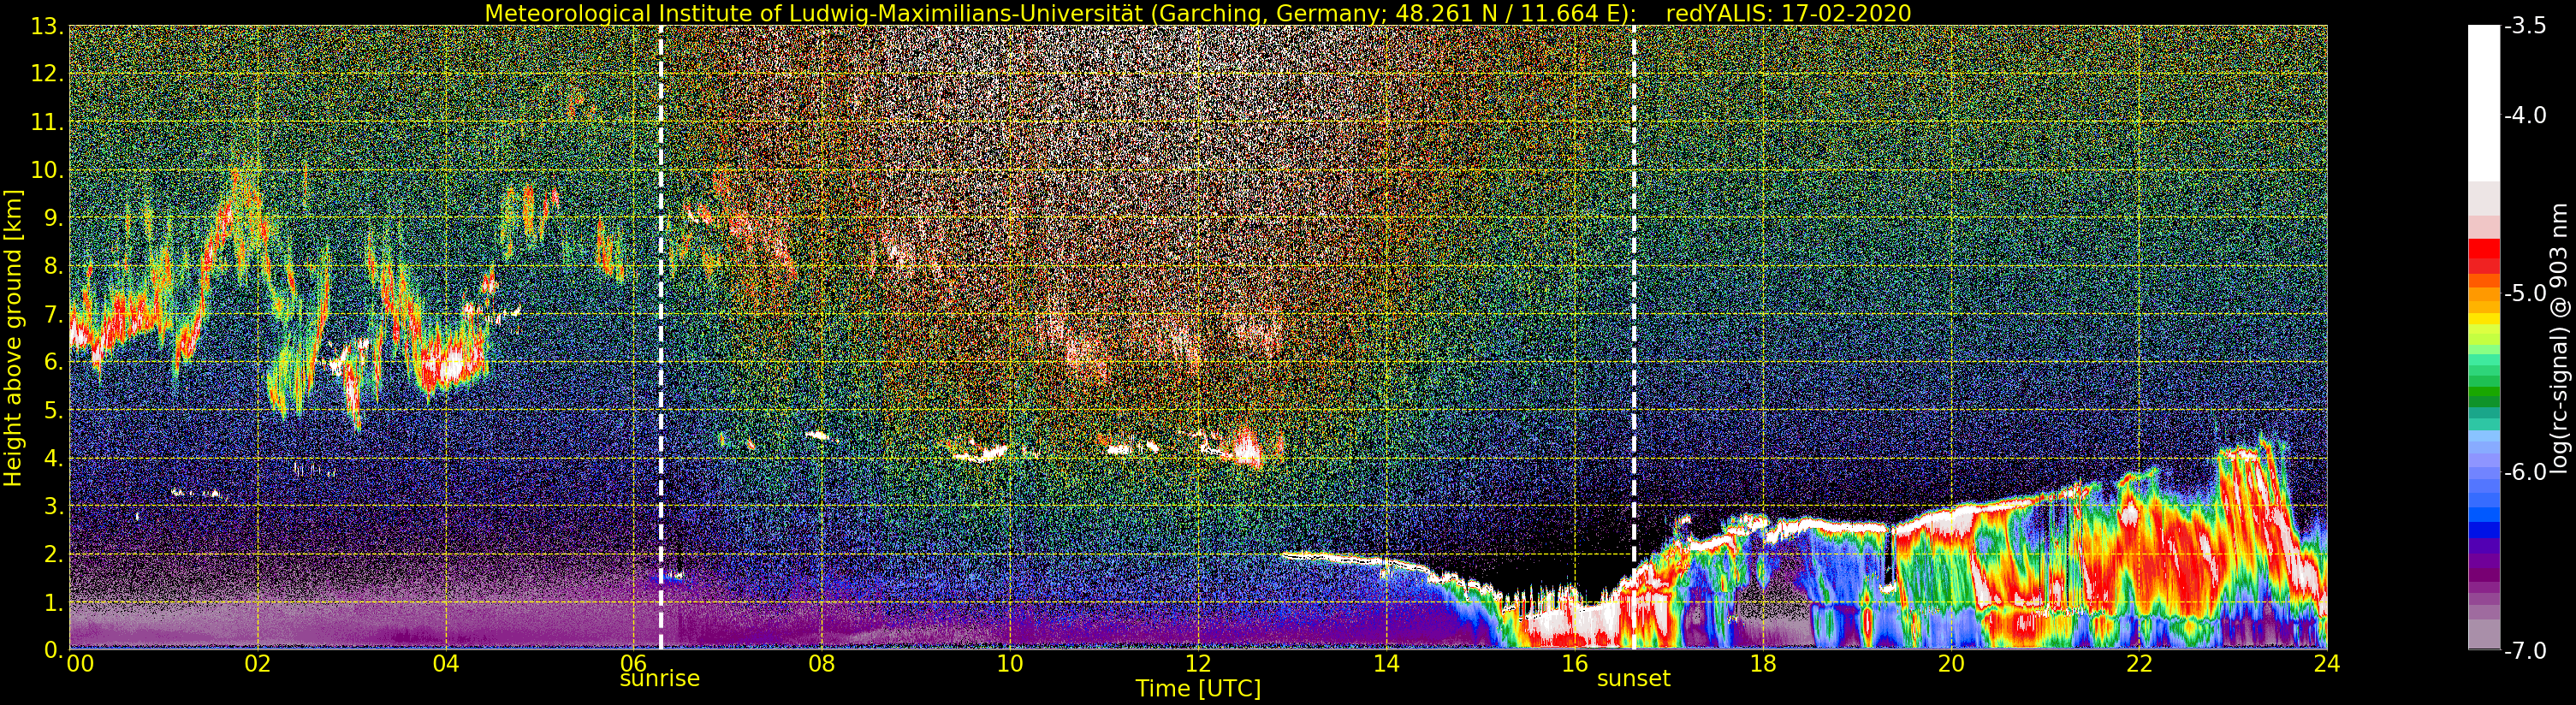The width and height of the screenshot is (2576, 705).
Task: Click the white top section of the colorbar
Action: pos(2484,102)
